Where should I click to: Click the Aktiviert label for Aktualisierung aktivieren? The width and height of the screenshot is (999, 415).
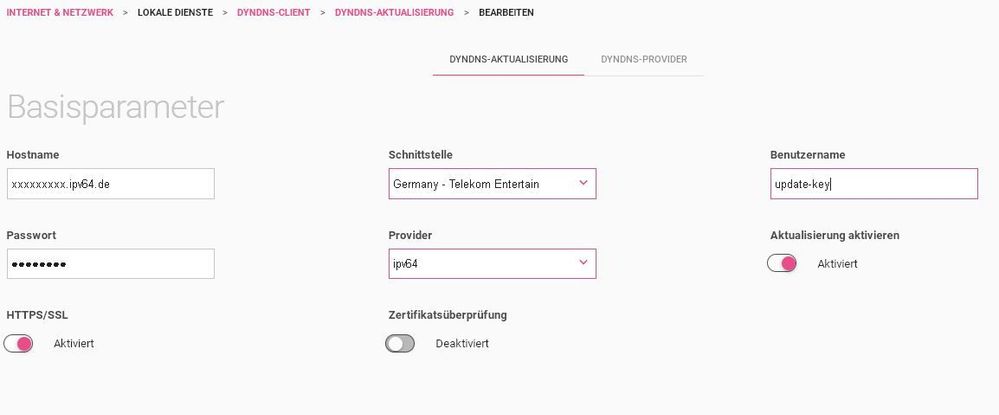point(837,263)
